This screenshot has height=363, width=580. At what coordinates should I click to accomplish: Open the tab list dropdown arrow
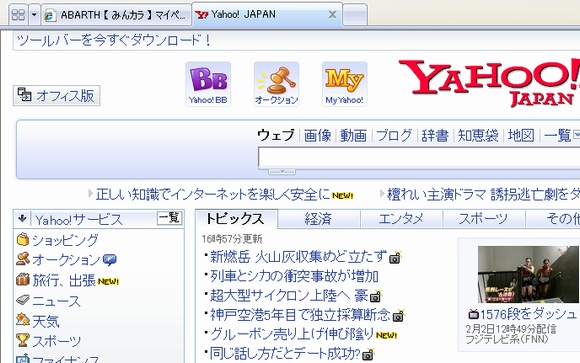pyautogui.click(x=34, y=15)
